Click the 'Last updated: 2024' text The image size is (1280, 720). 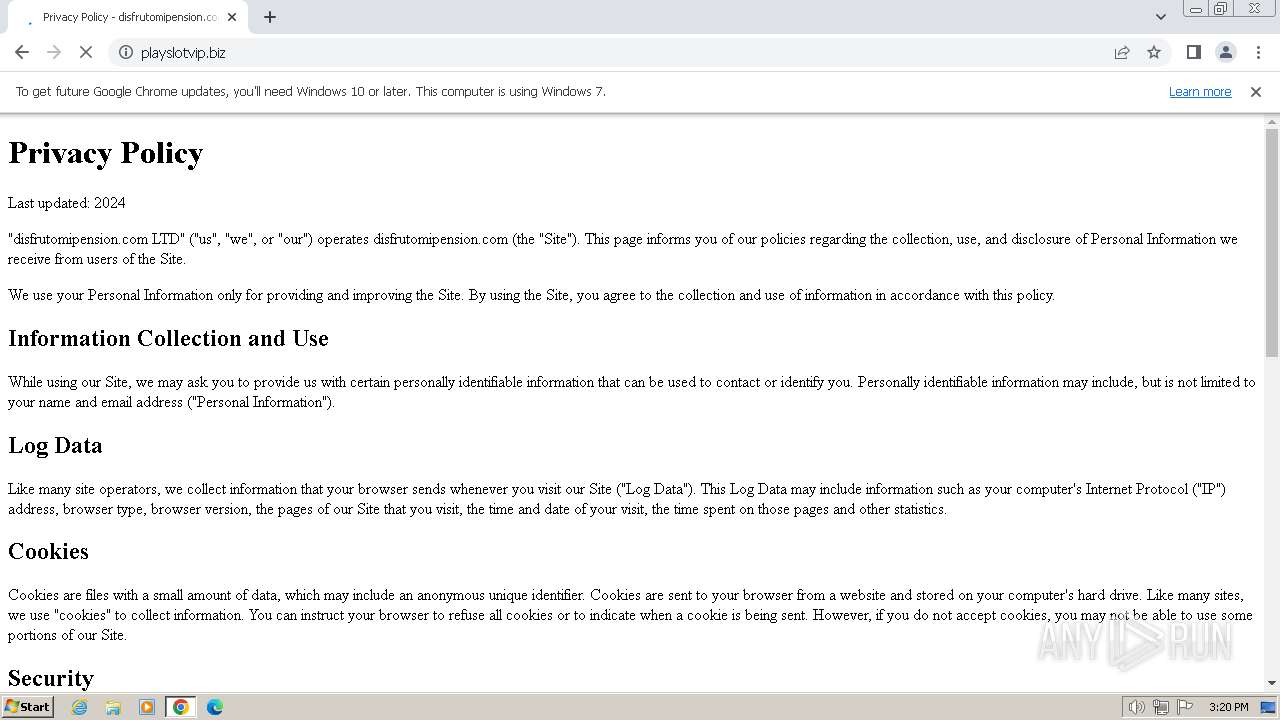pos(67,203)
